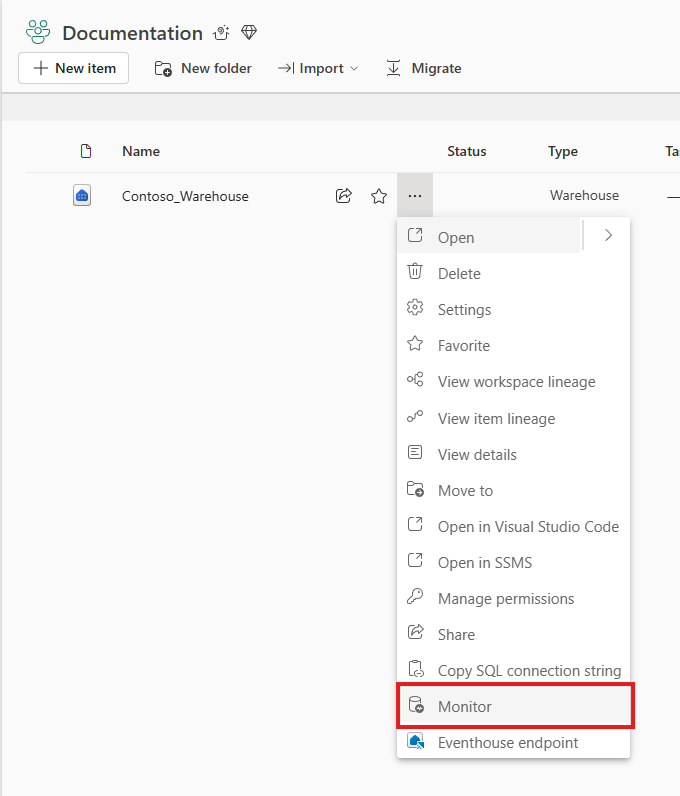Viewport: 680px width, 796px height.
Task: Click the Type column header
Action: 563,151
